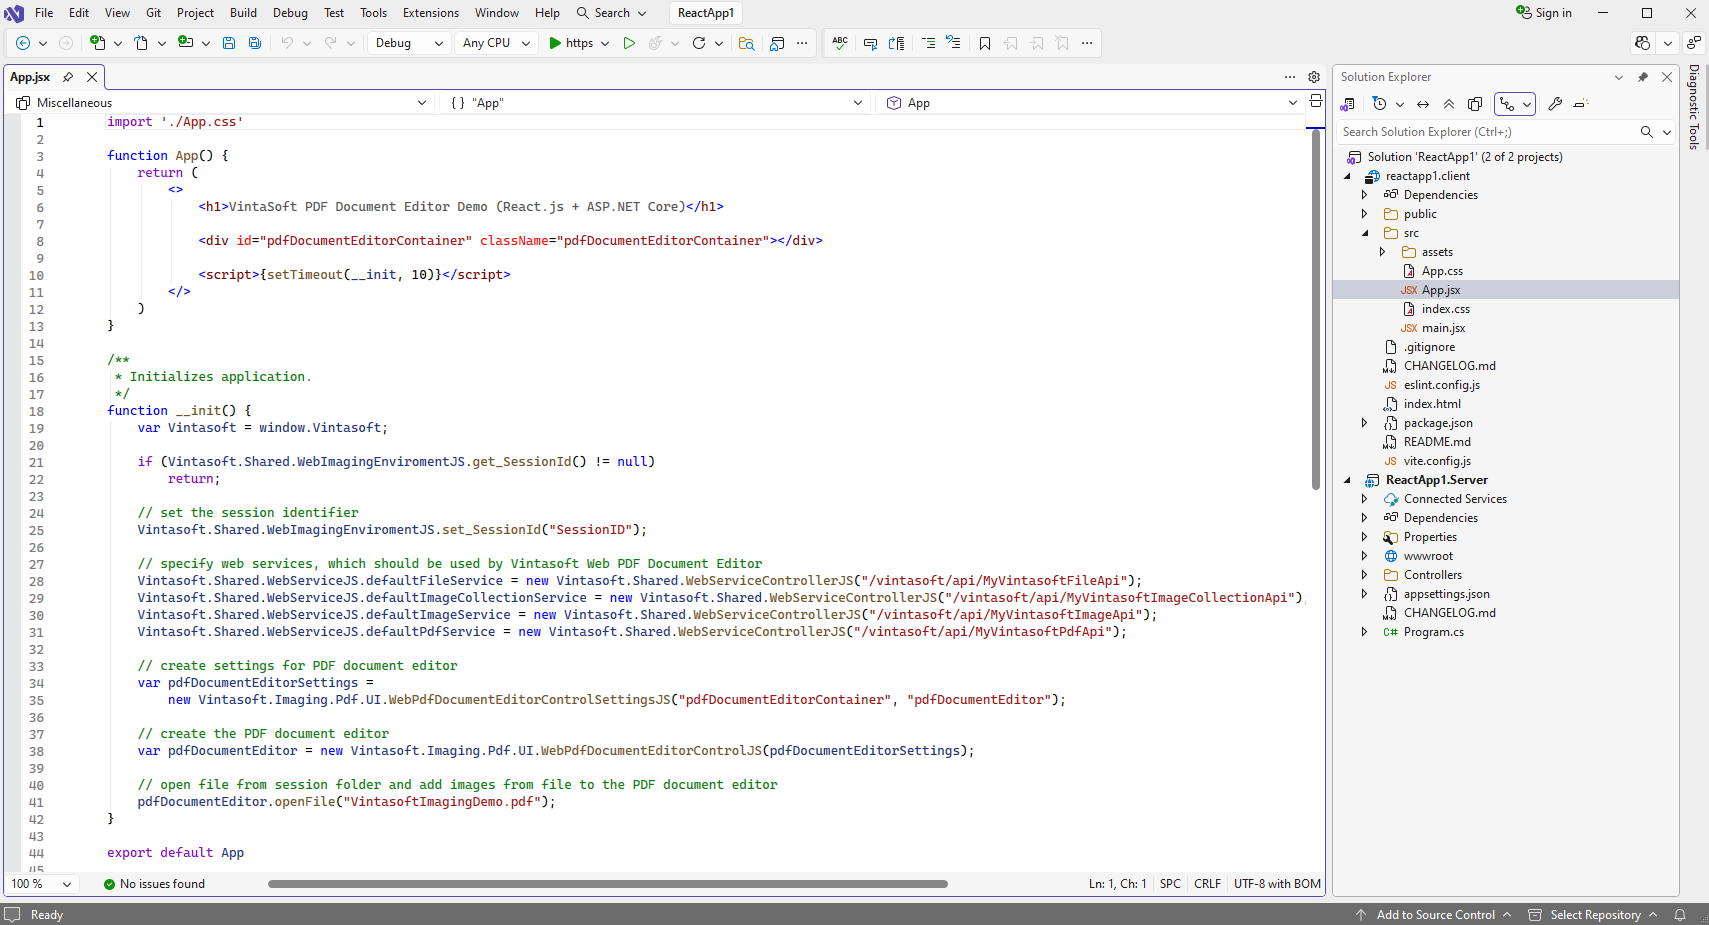Viewport: 1709px width, 925px height.
Task: Expand the Controllers folder in the tree
Action: click(x=1364, y=575)
